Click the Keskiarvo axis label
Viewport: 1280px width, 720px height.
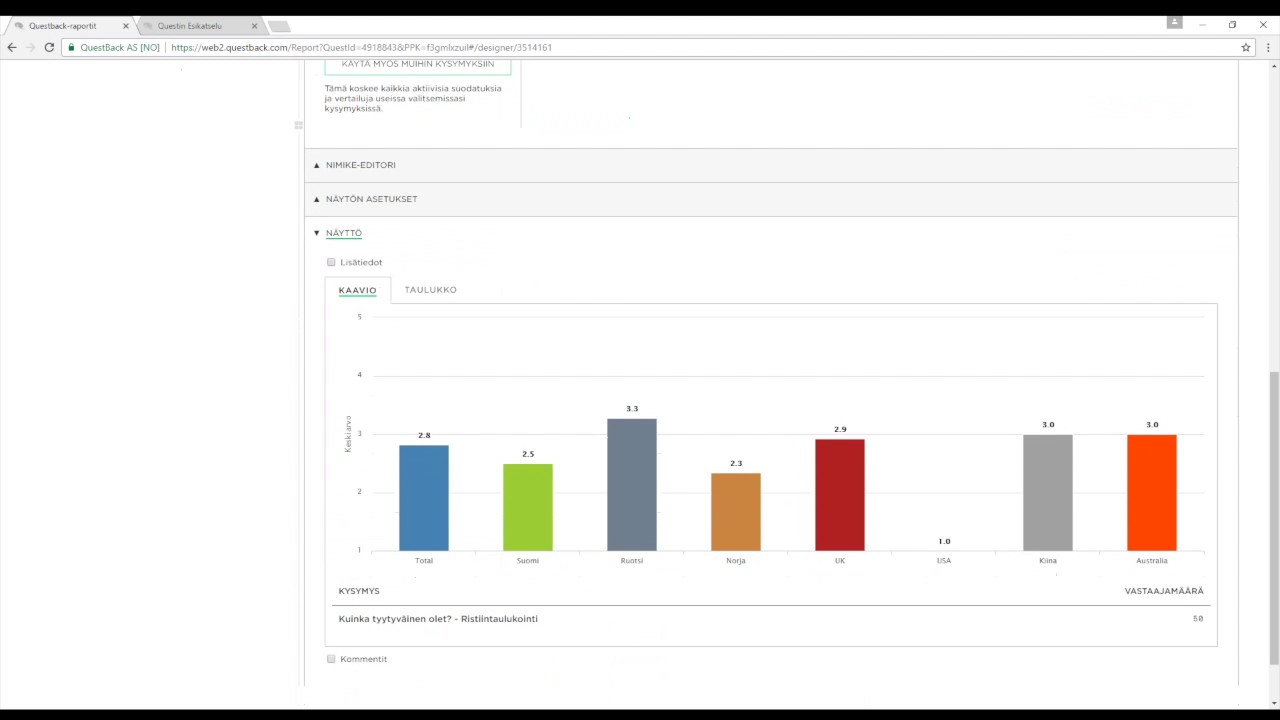pos(349,434)
